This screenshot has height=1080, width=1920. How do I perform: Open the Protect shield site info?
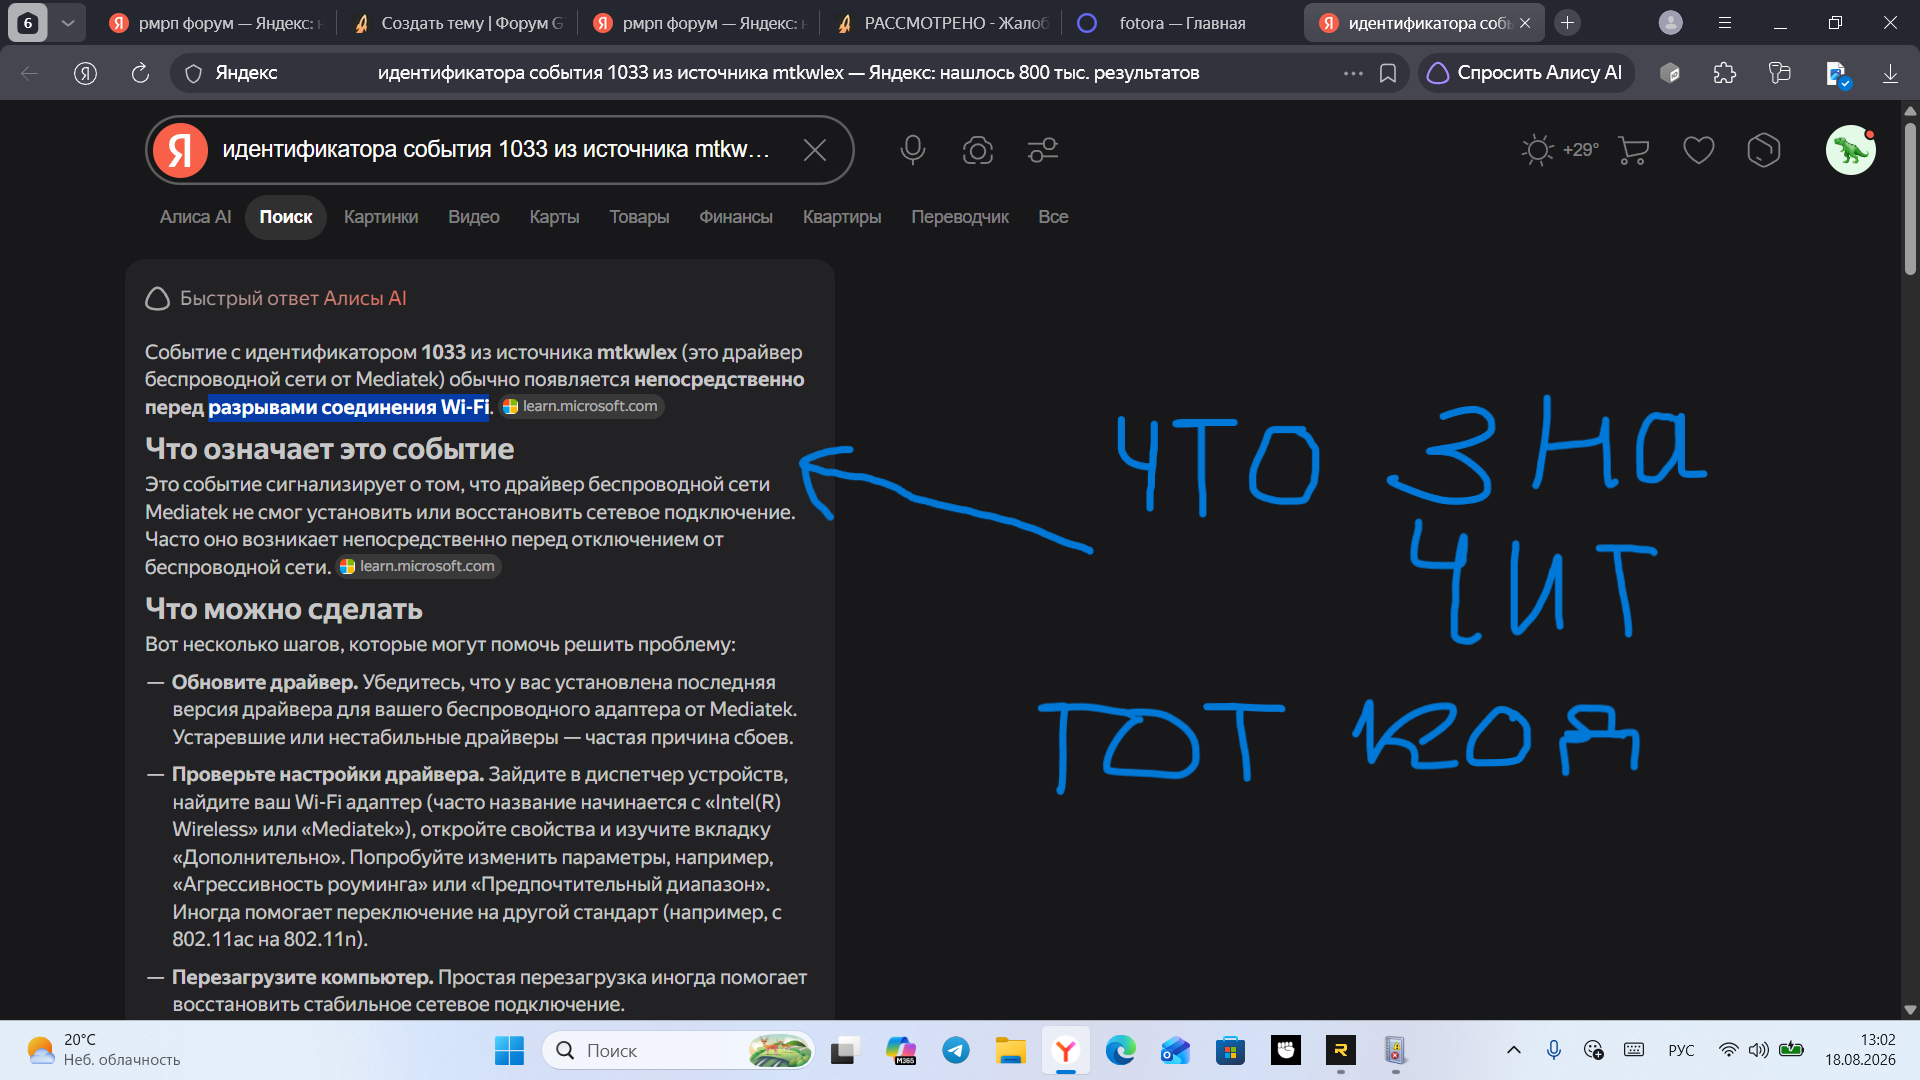[x=194, y=73]
